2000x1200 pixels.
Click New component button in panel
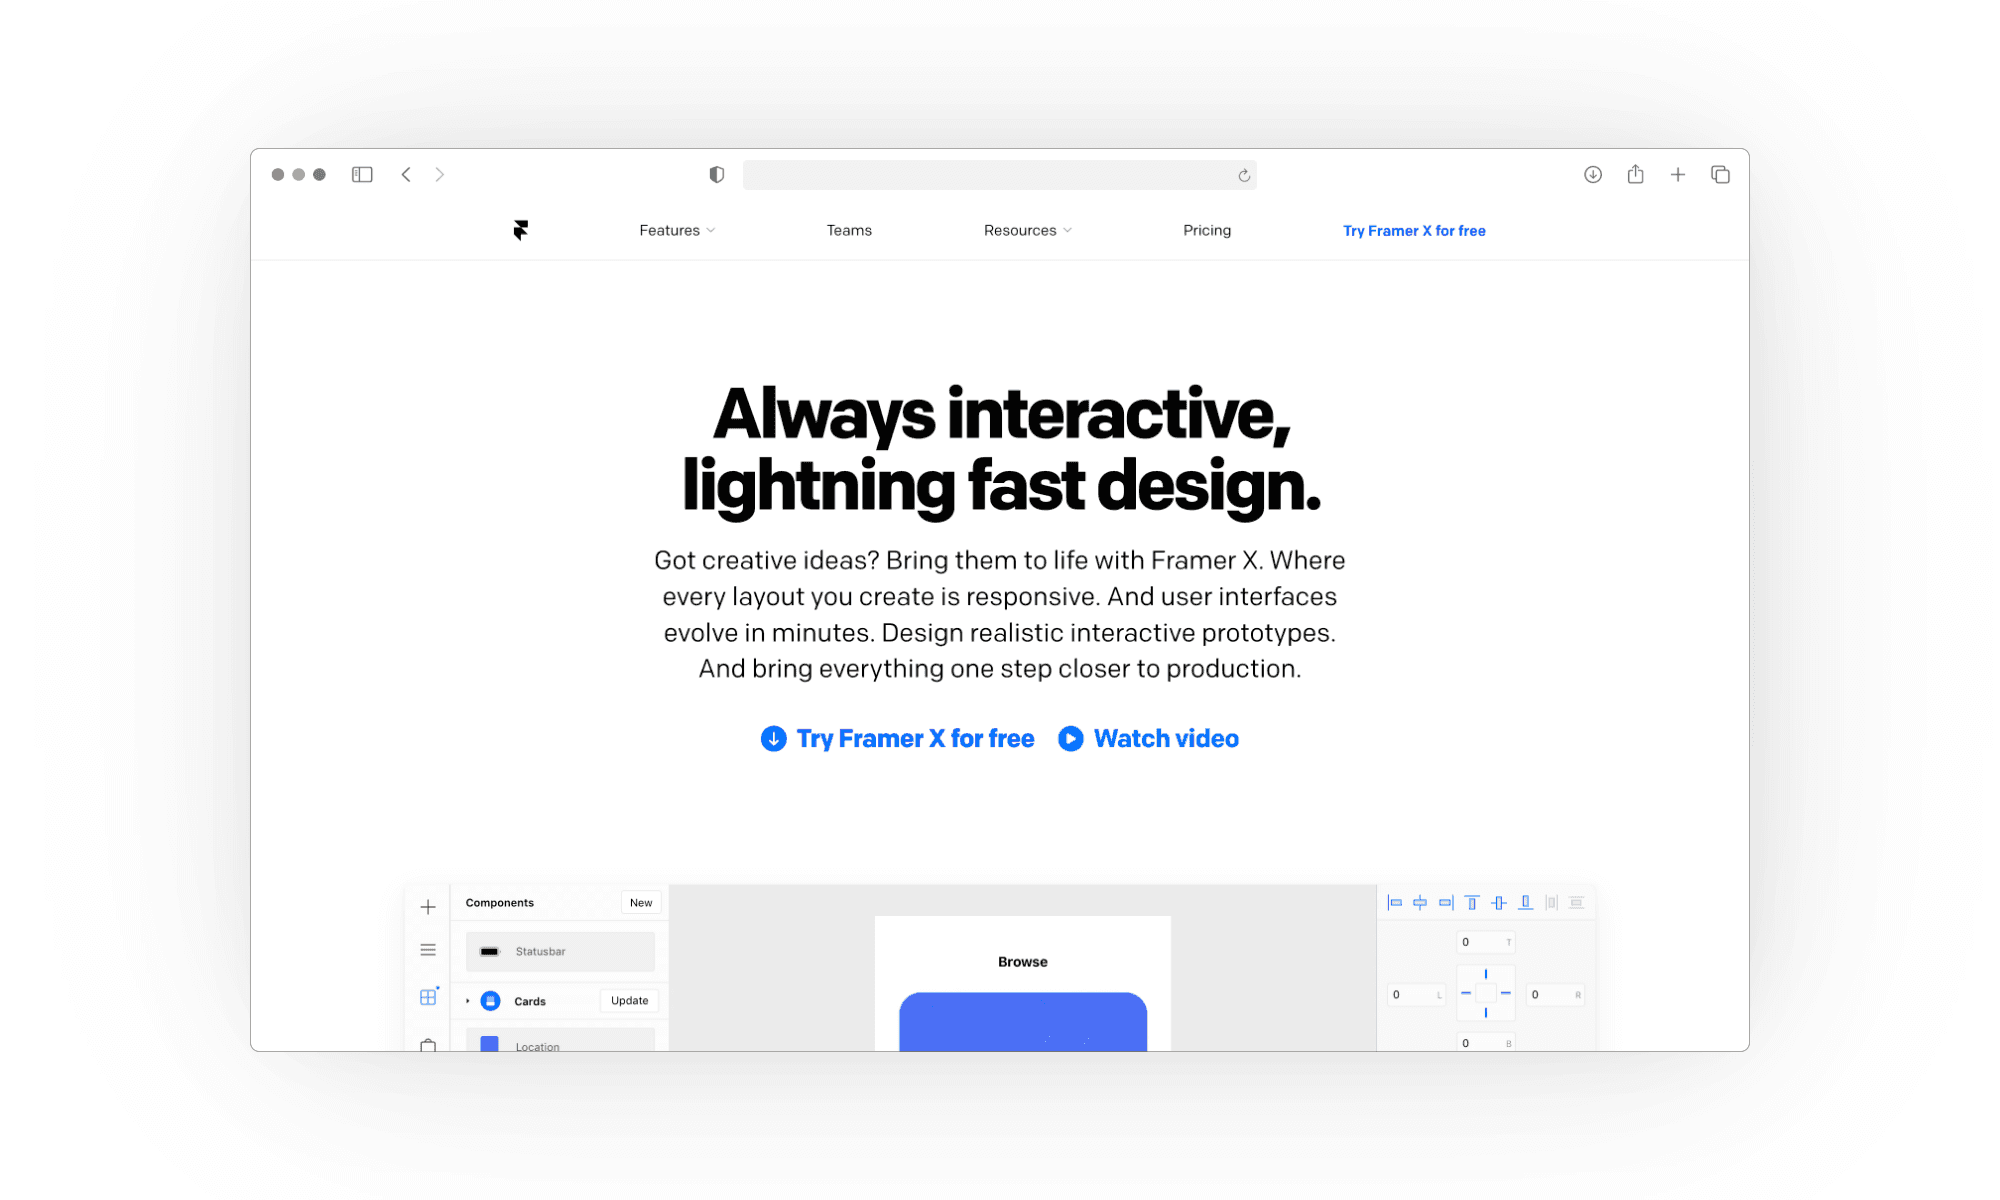(641, 901)
